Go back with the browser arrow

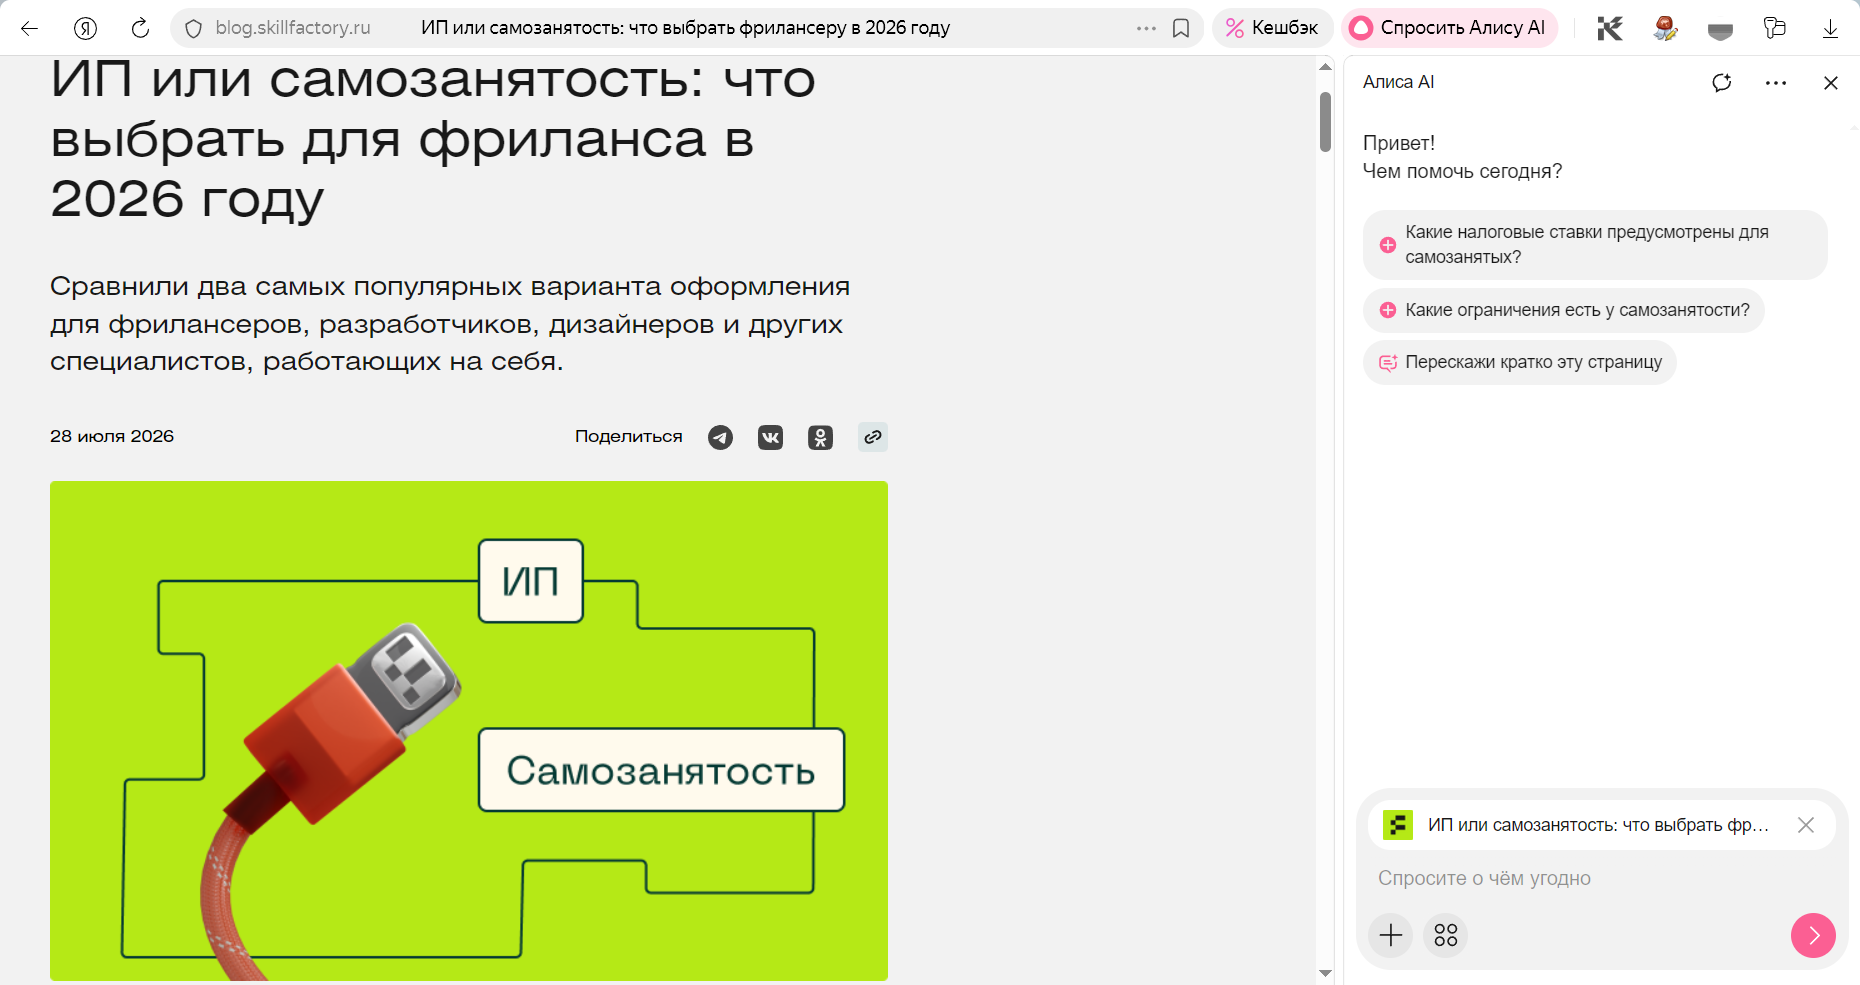(x=29, y=28)
